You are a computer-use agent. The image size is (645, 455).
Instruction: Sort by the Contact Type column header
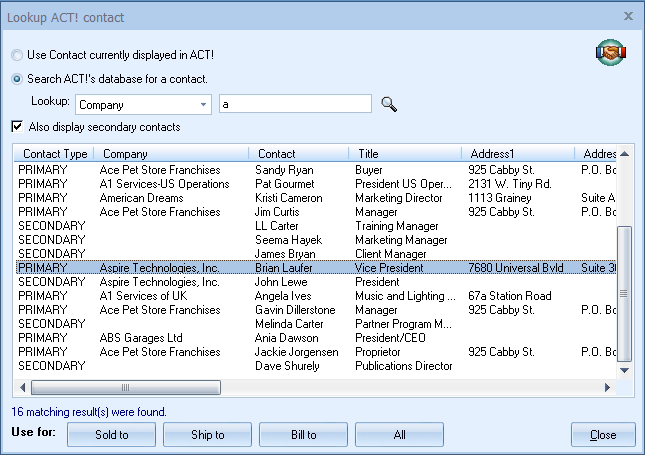55,154
